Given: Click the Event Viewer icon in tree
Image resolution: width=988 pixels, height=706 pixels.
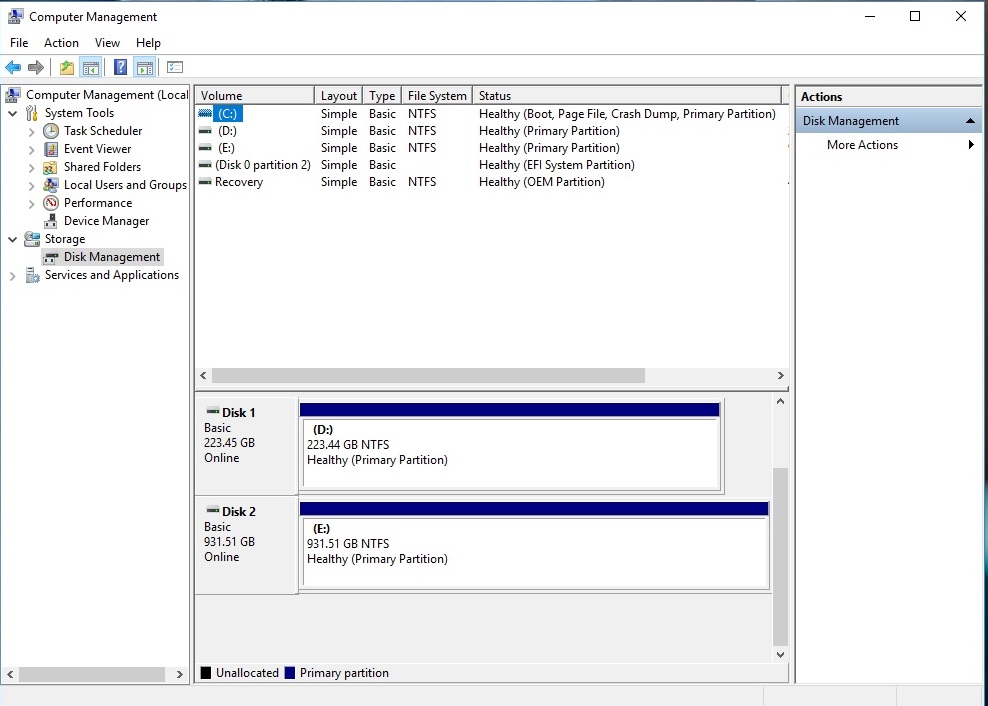Looking at the screenshot, I should pos(50,149).
